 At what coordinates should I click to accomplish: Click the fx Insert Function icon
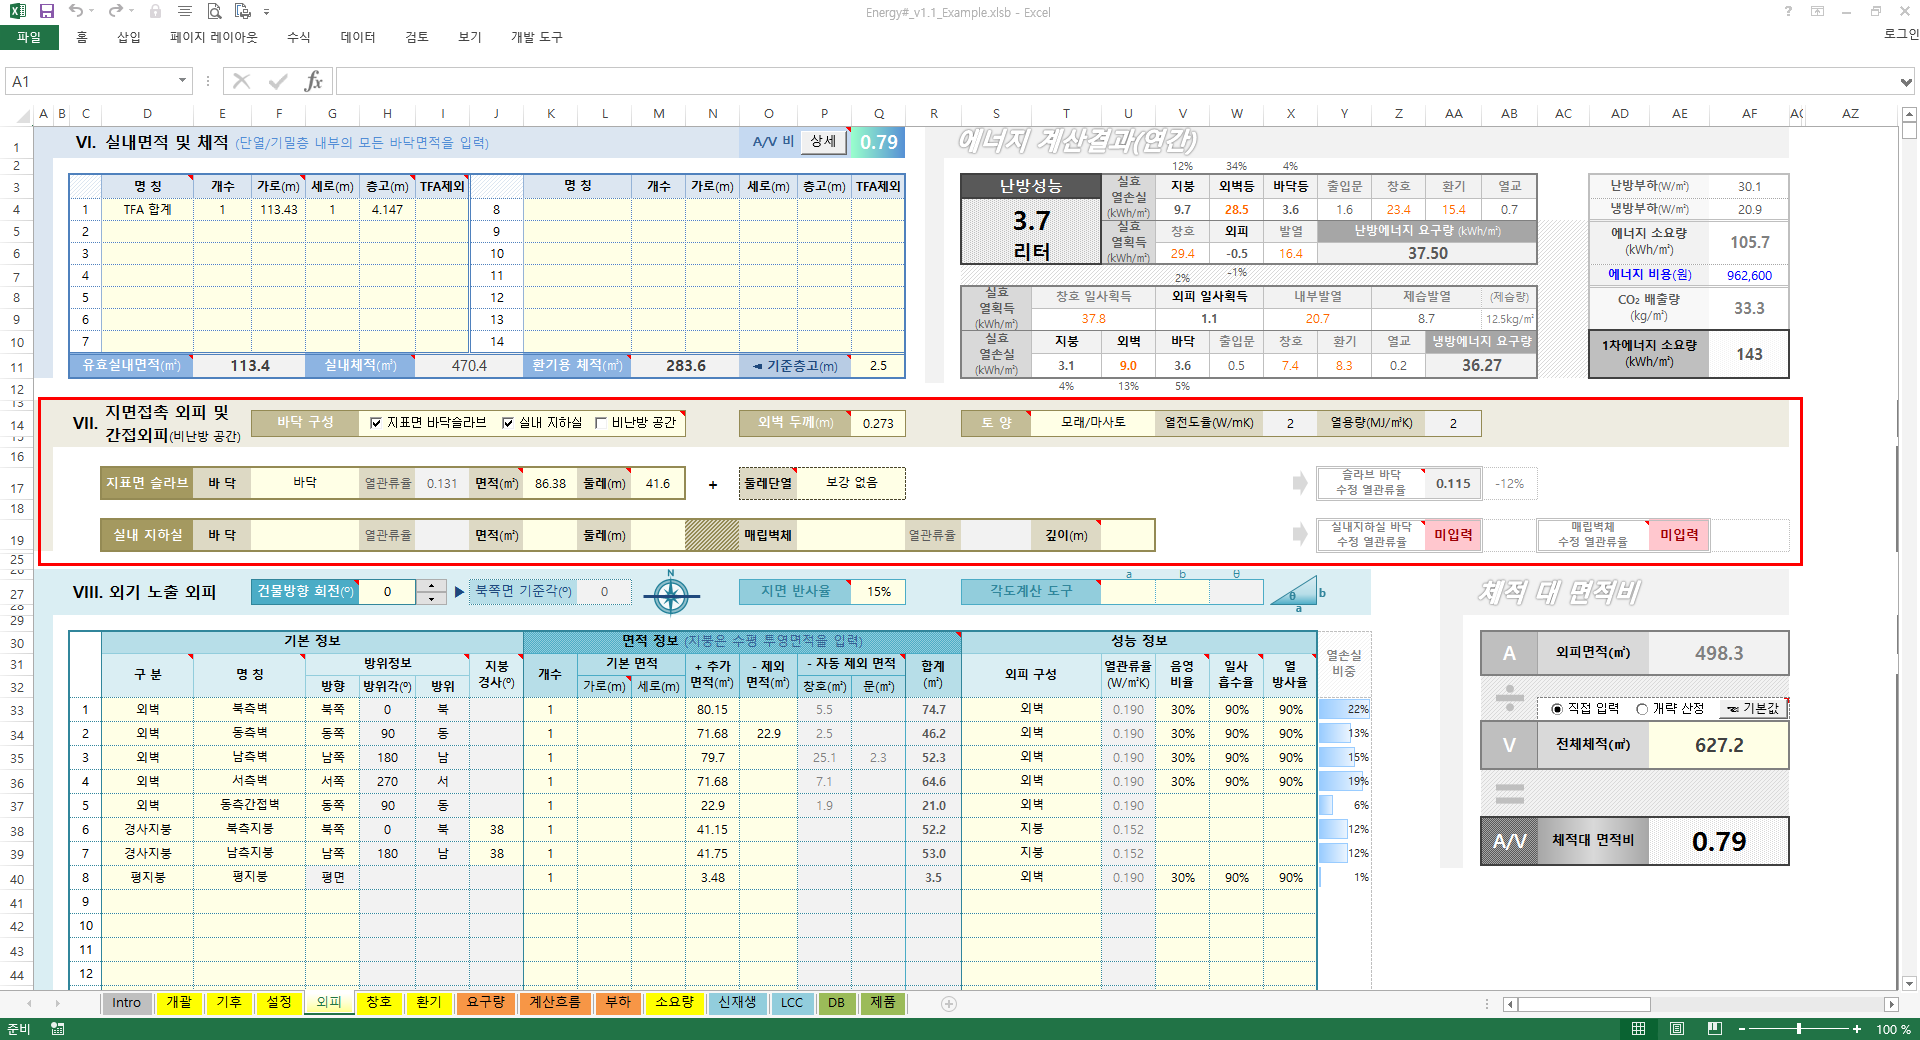tap(313, 81)
